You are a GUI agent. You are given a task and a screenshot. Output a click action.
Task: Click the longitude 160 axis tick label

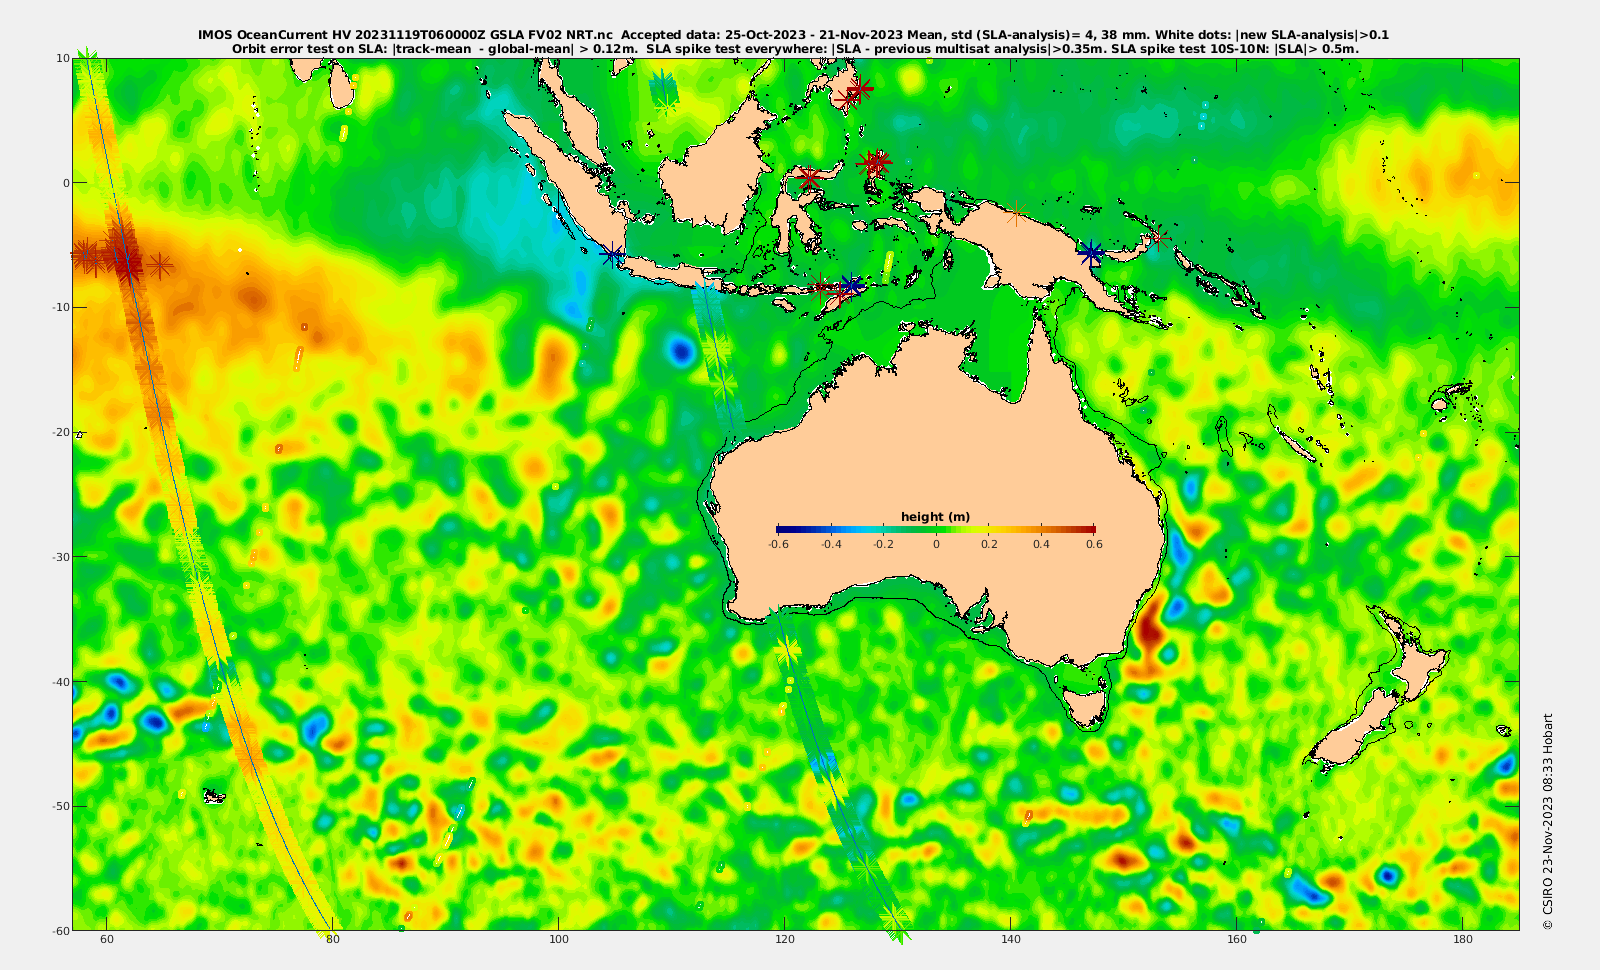pyautogui.click(x=1237, y=940)
